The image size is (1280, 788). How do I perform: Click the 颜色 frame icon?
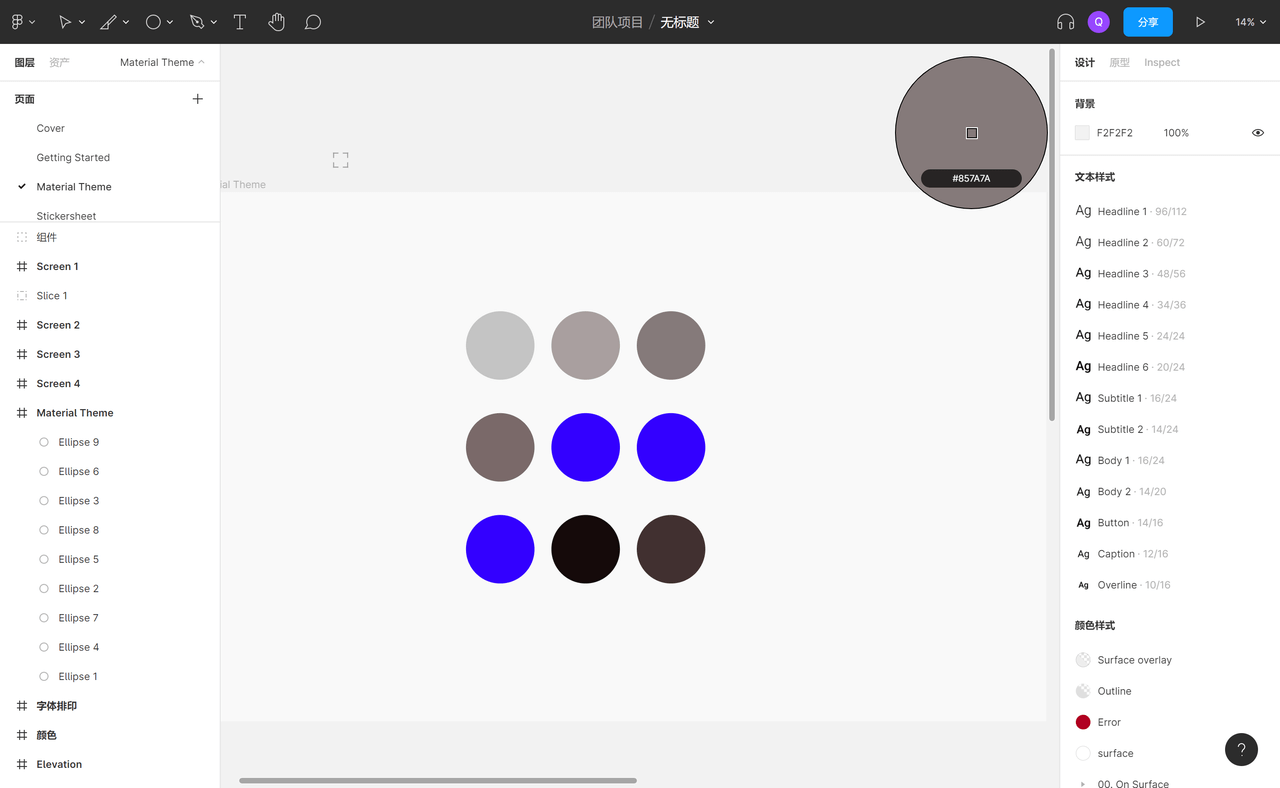(22, 735)
